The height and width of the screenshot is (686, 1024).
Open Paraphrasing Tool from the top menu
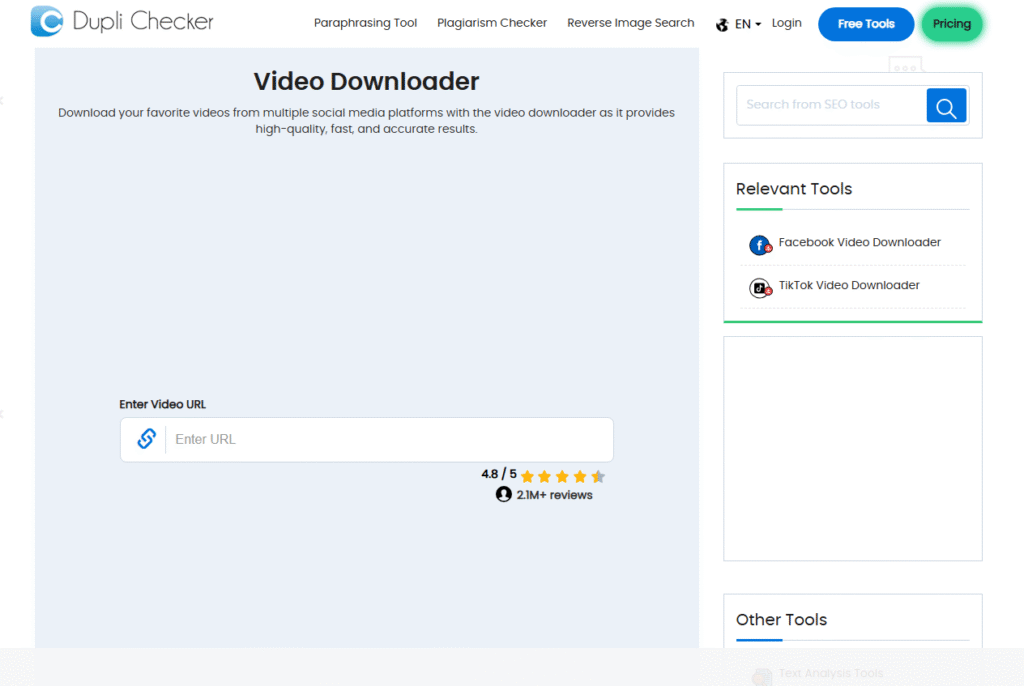tap(365, 23)
